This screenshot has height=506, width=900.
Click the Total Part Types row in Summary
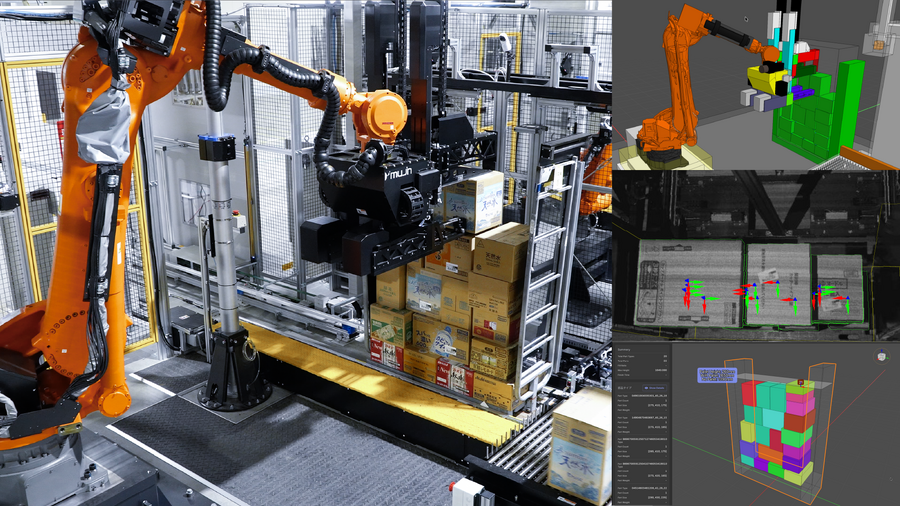[x=642, y=356]
